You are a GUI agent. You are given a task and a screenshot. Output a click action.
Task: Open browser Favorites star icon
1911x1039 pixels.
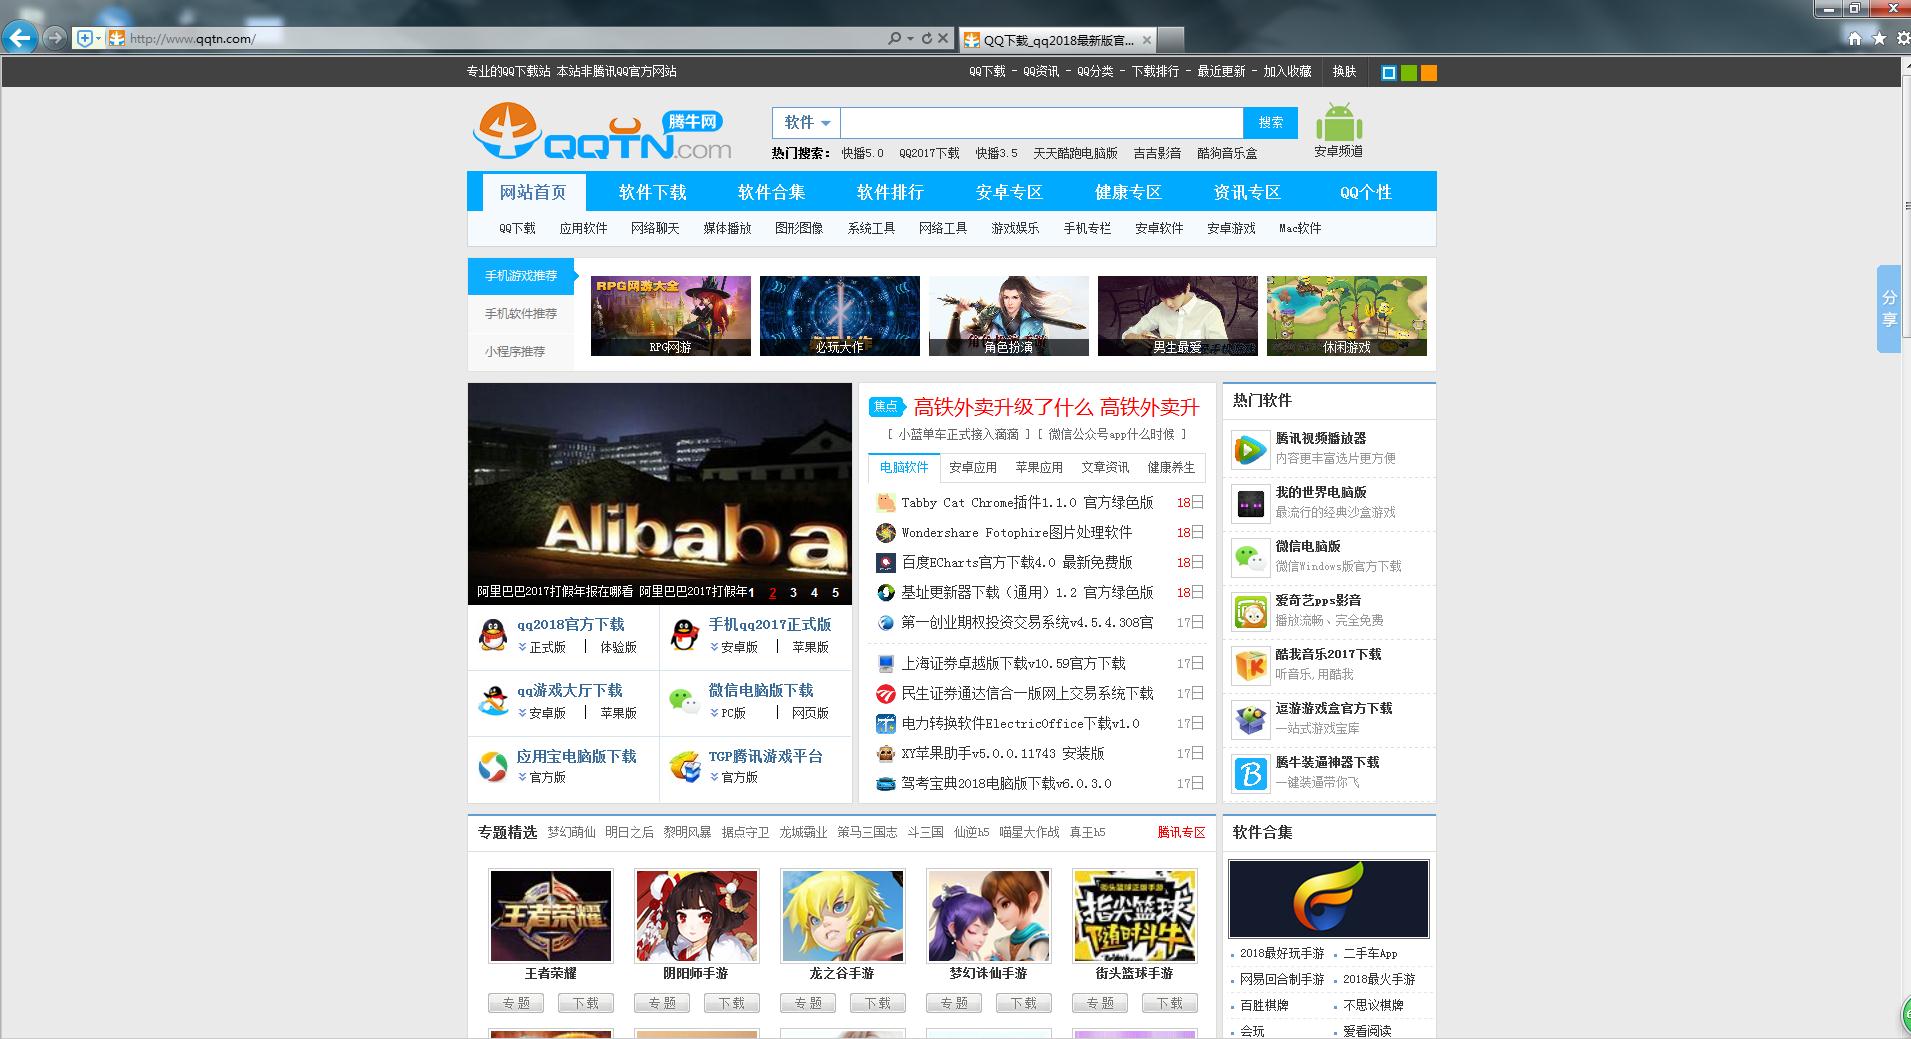coord(1879,39)
